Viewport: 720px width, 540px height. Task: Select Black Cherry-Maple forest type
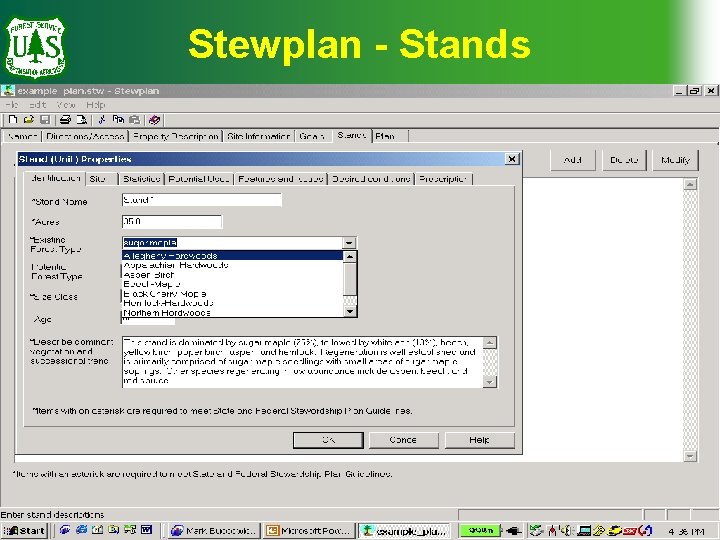[x=233, y=294]
